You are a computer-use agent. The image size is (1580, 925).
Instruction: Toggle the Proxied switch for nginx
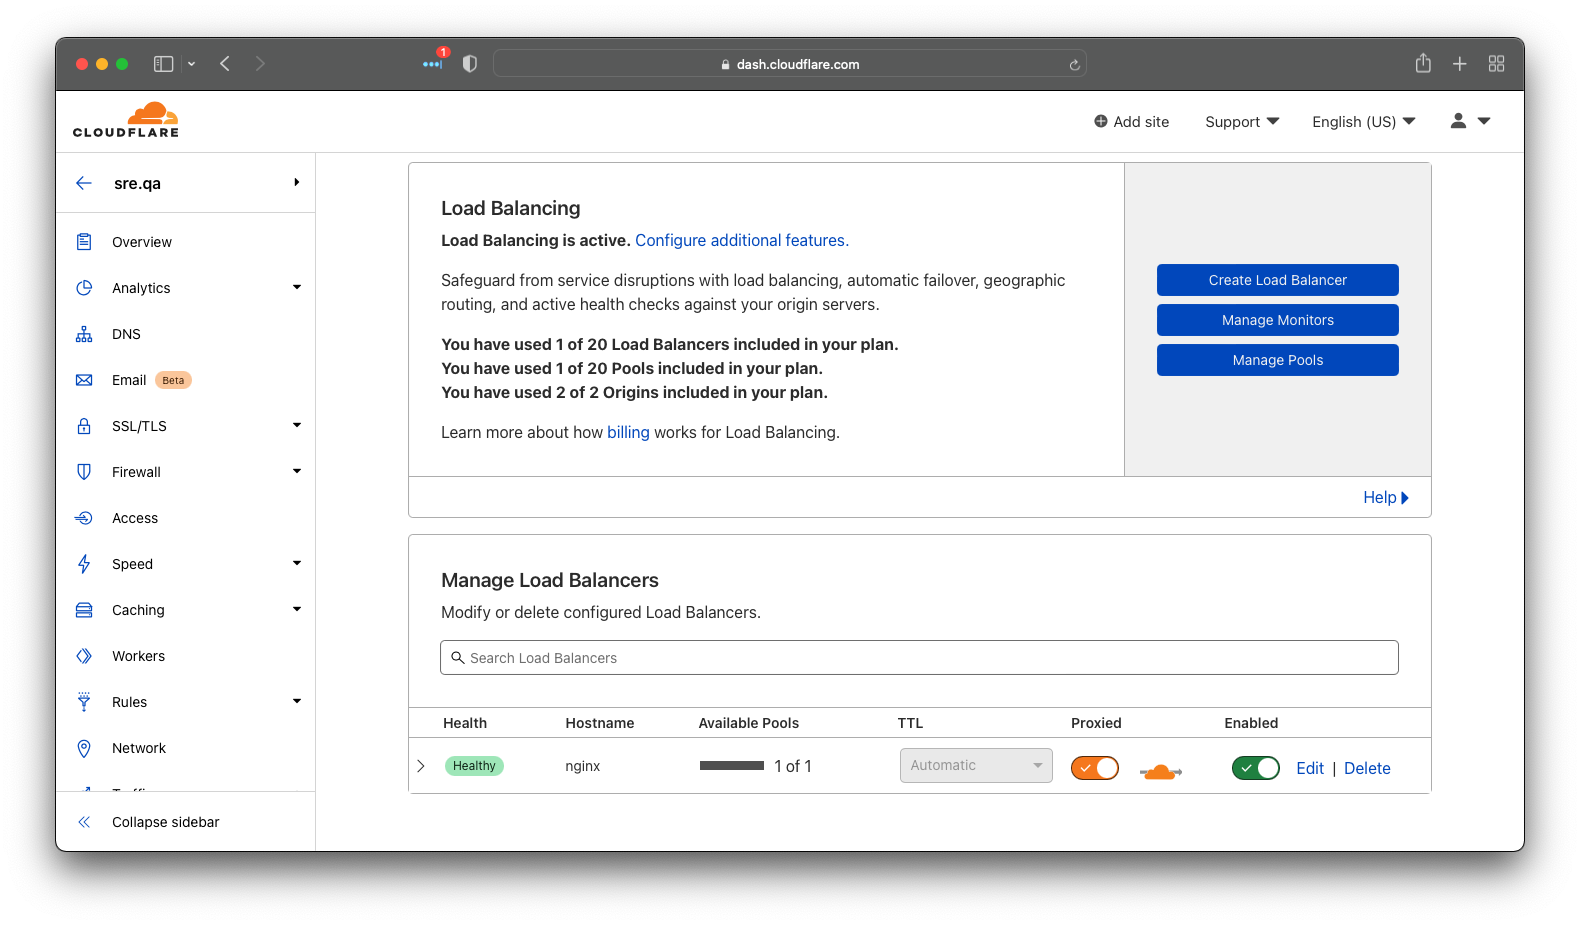(x=1095, y=768)
